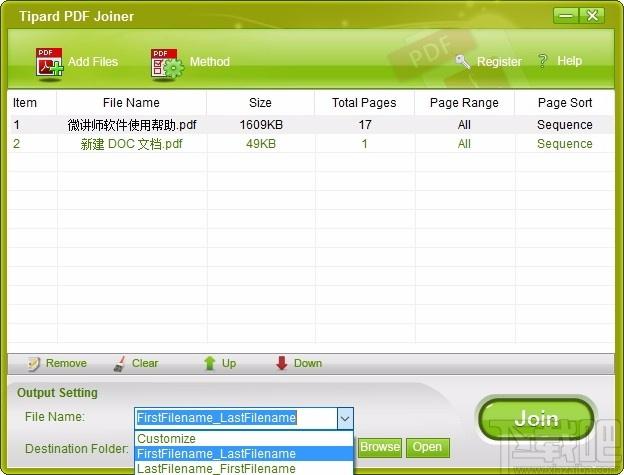This screenshot has height=475, width=624.
Task: Click the File Name column header
Action: [x=131, y=103]
